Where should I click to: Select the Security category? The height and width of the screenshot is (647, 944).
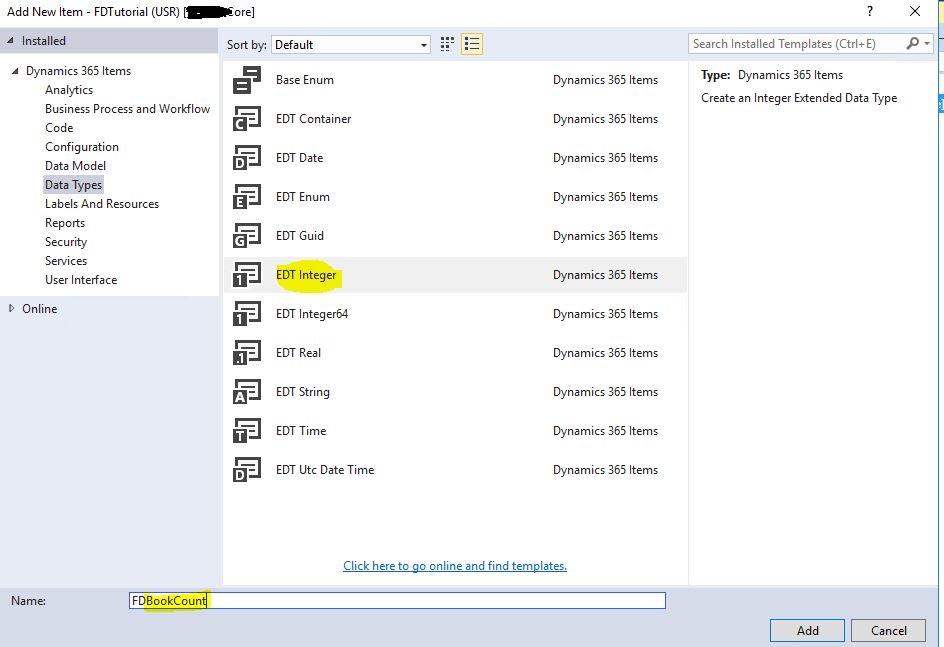66,242
